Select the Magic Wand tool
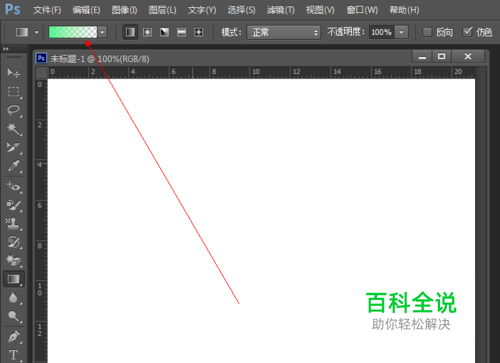Screen dimensions: 500x363 click(13, 129)
